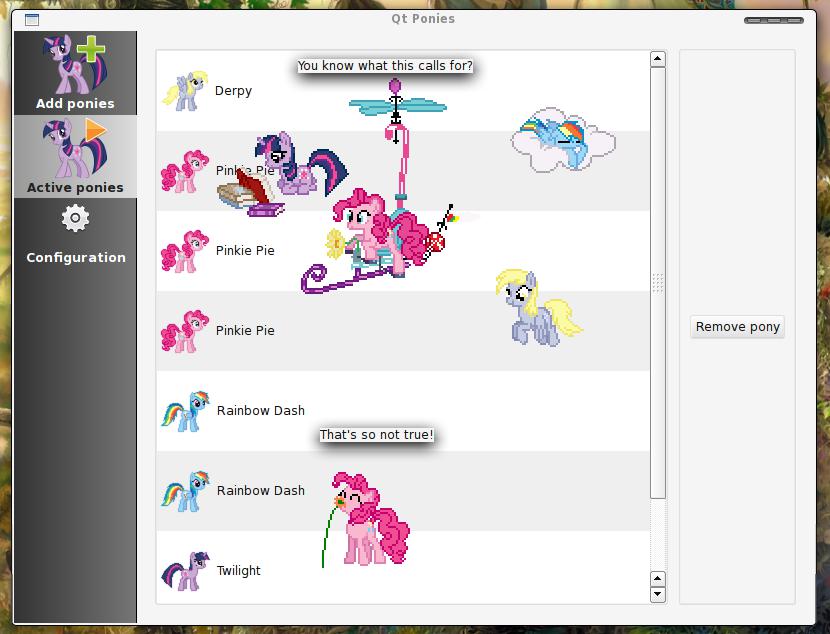Click the Twilight Sparkle with plus icon
Image resolution: width=830 pixels, height=634 pixels.
75,64
